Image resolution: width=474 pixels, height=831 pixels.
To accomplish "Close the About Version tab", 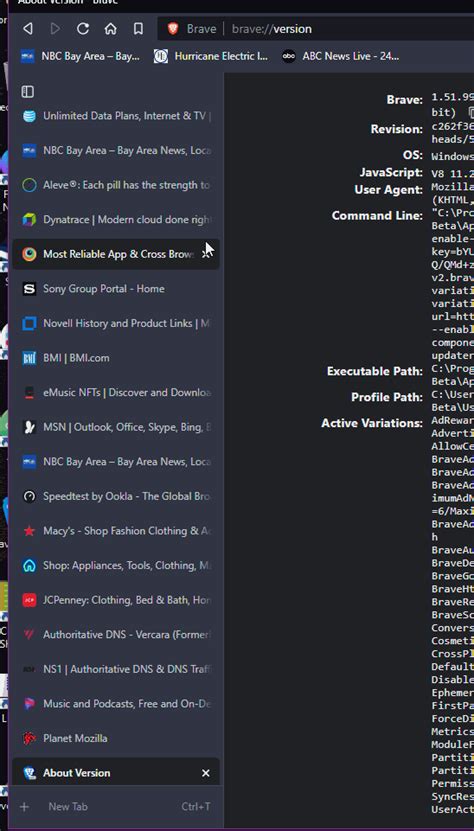I will pyautogui.click(x=206, y=773).
